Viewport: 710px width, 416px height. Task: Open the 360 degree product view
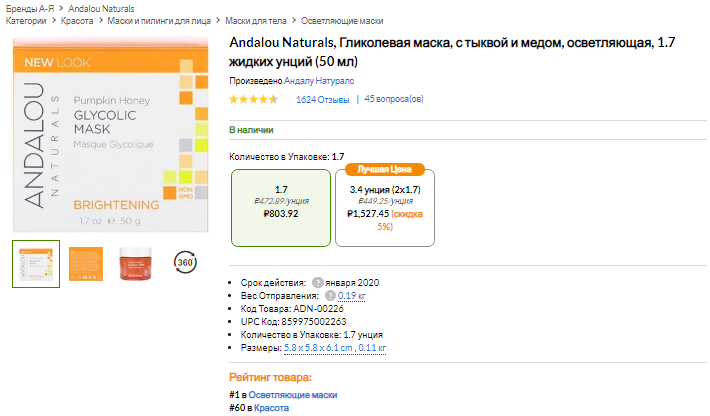point(184,262)
